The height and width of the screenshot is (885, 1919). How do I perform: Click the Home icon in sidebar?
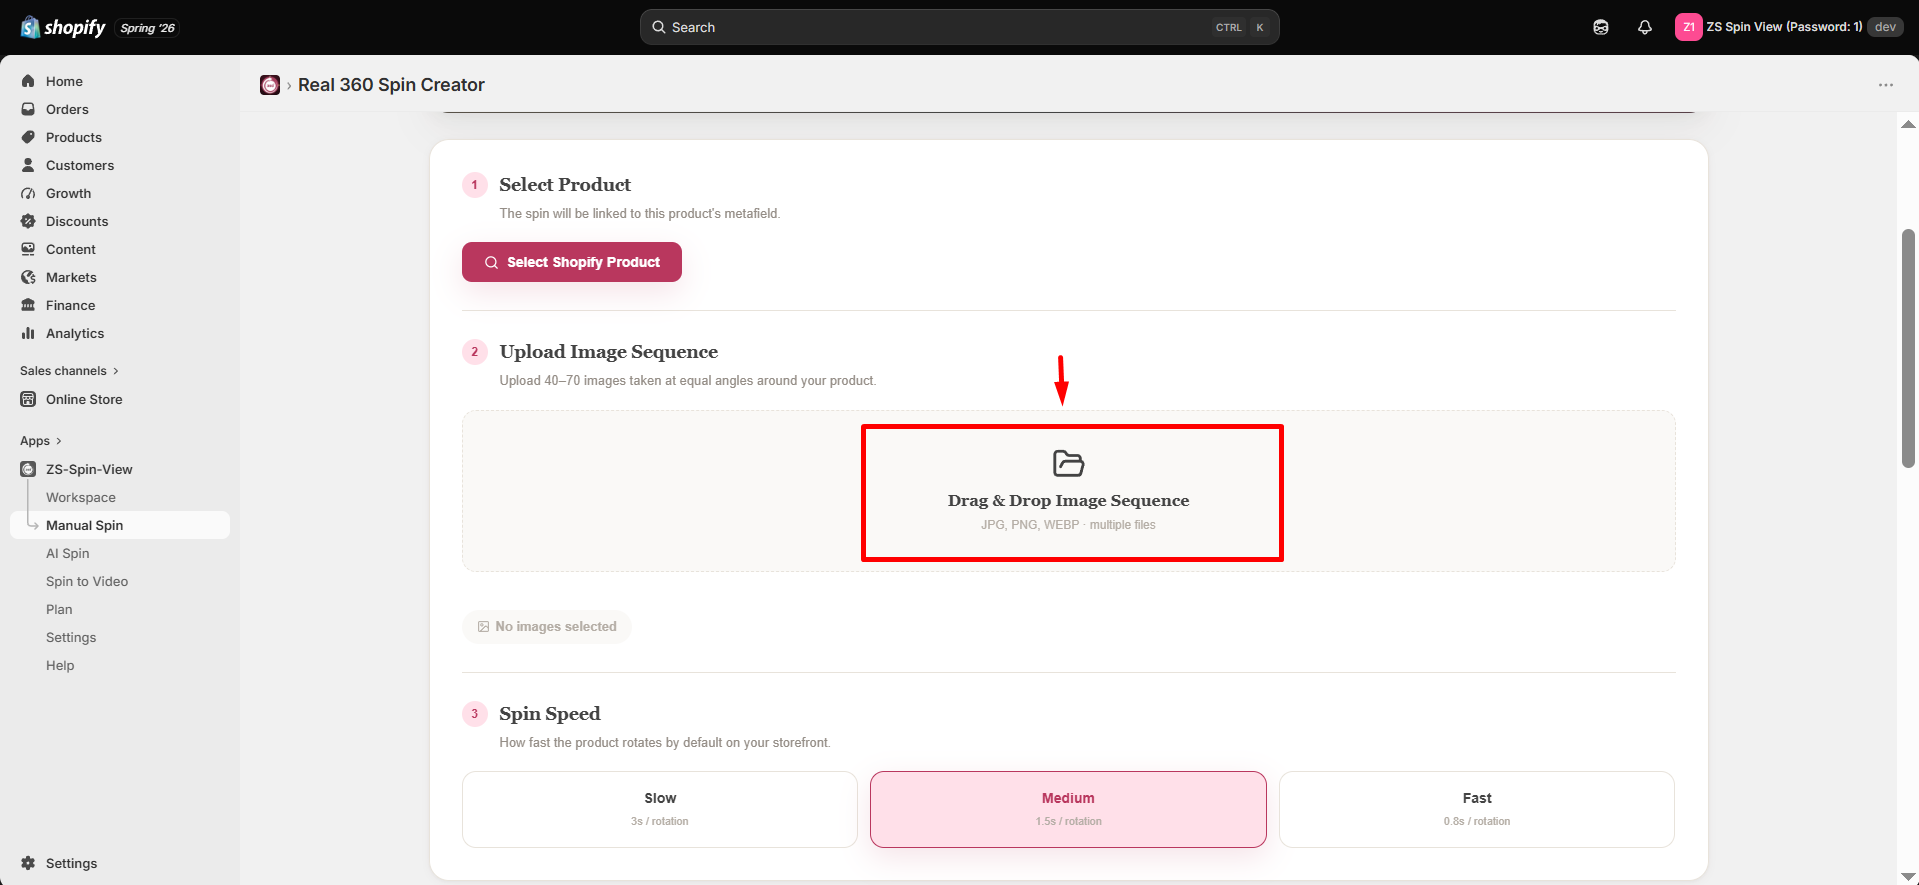(x=28, y=81)
